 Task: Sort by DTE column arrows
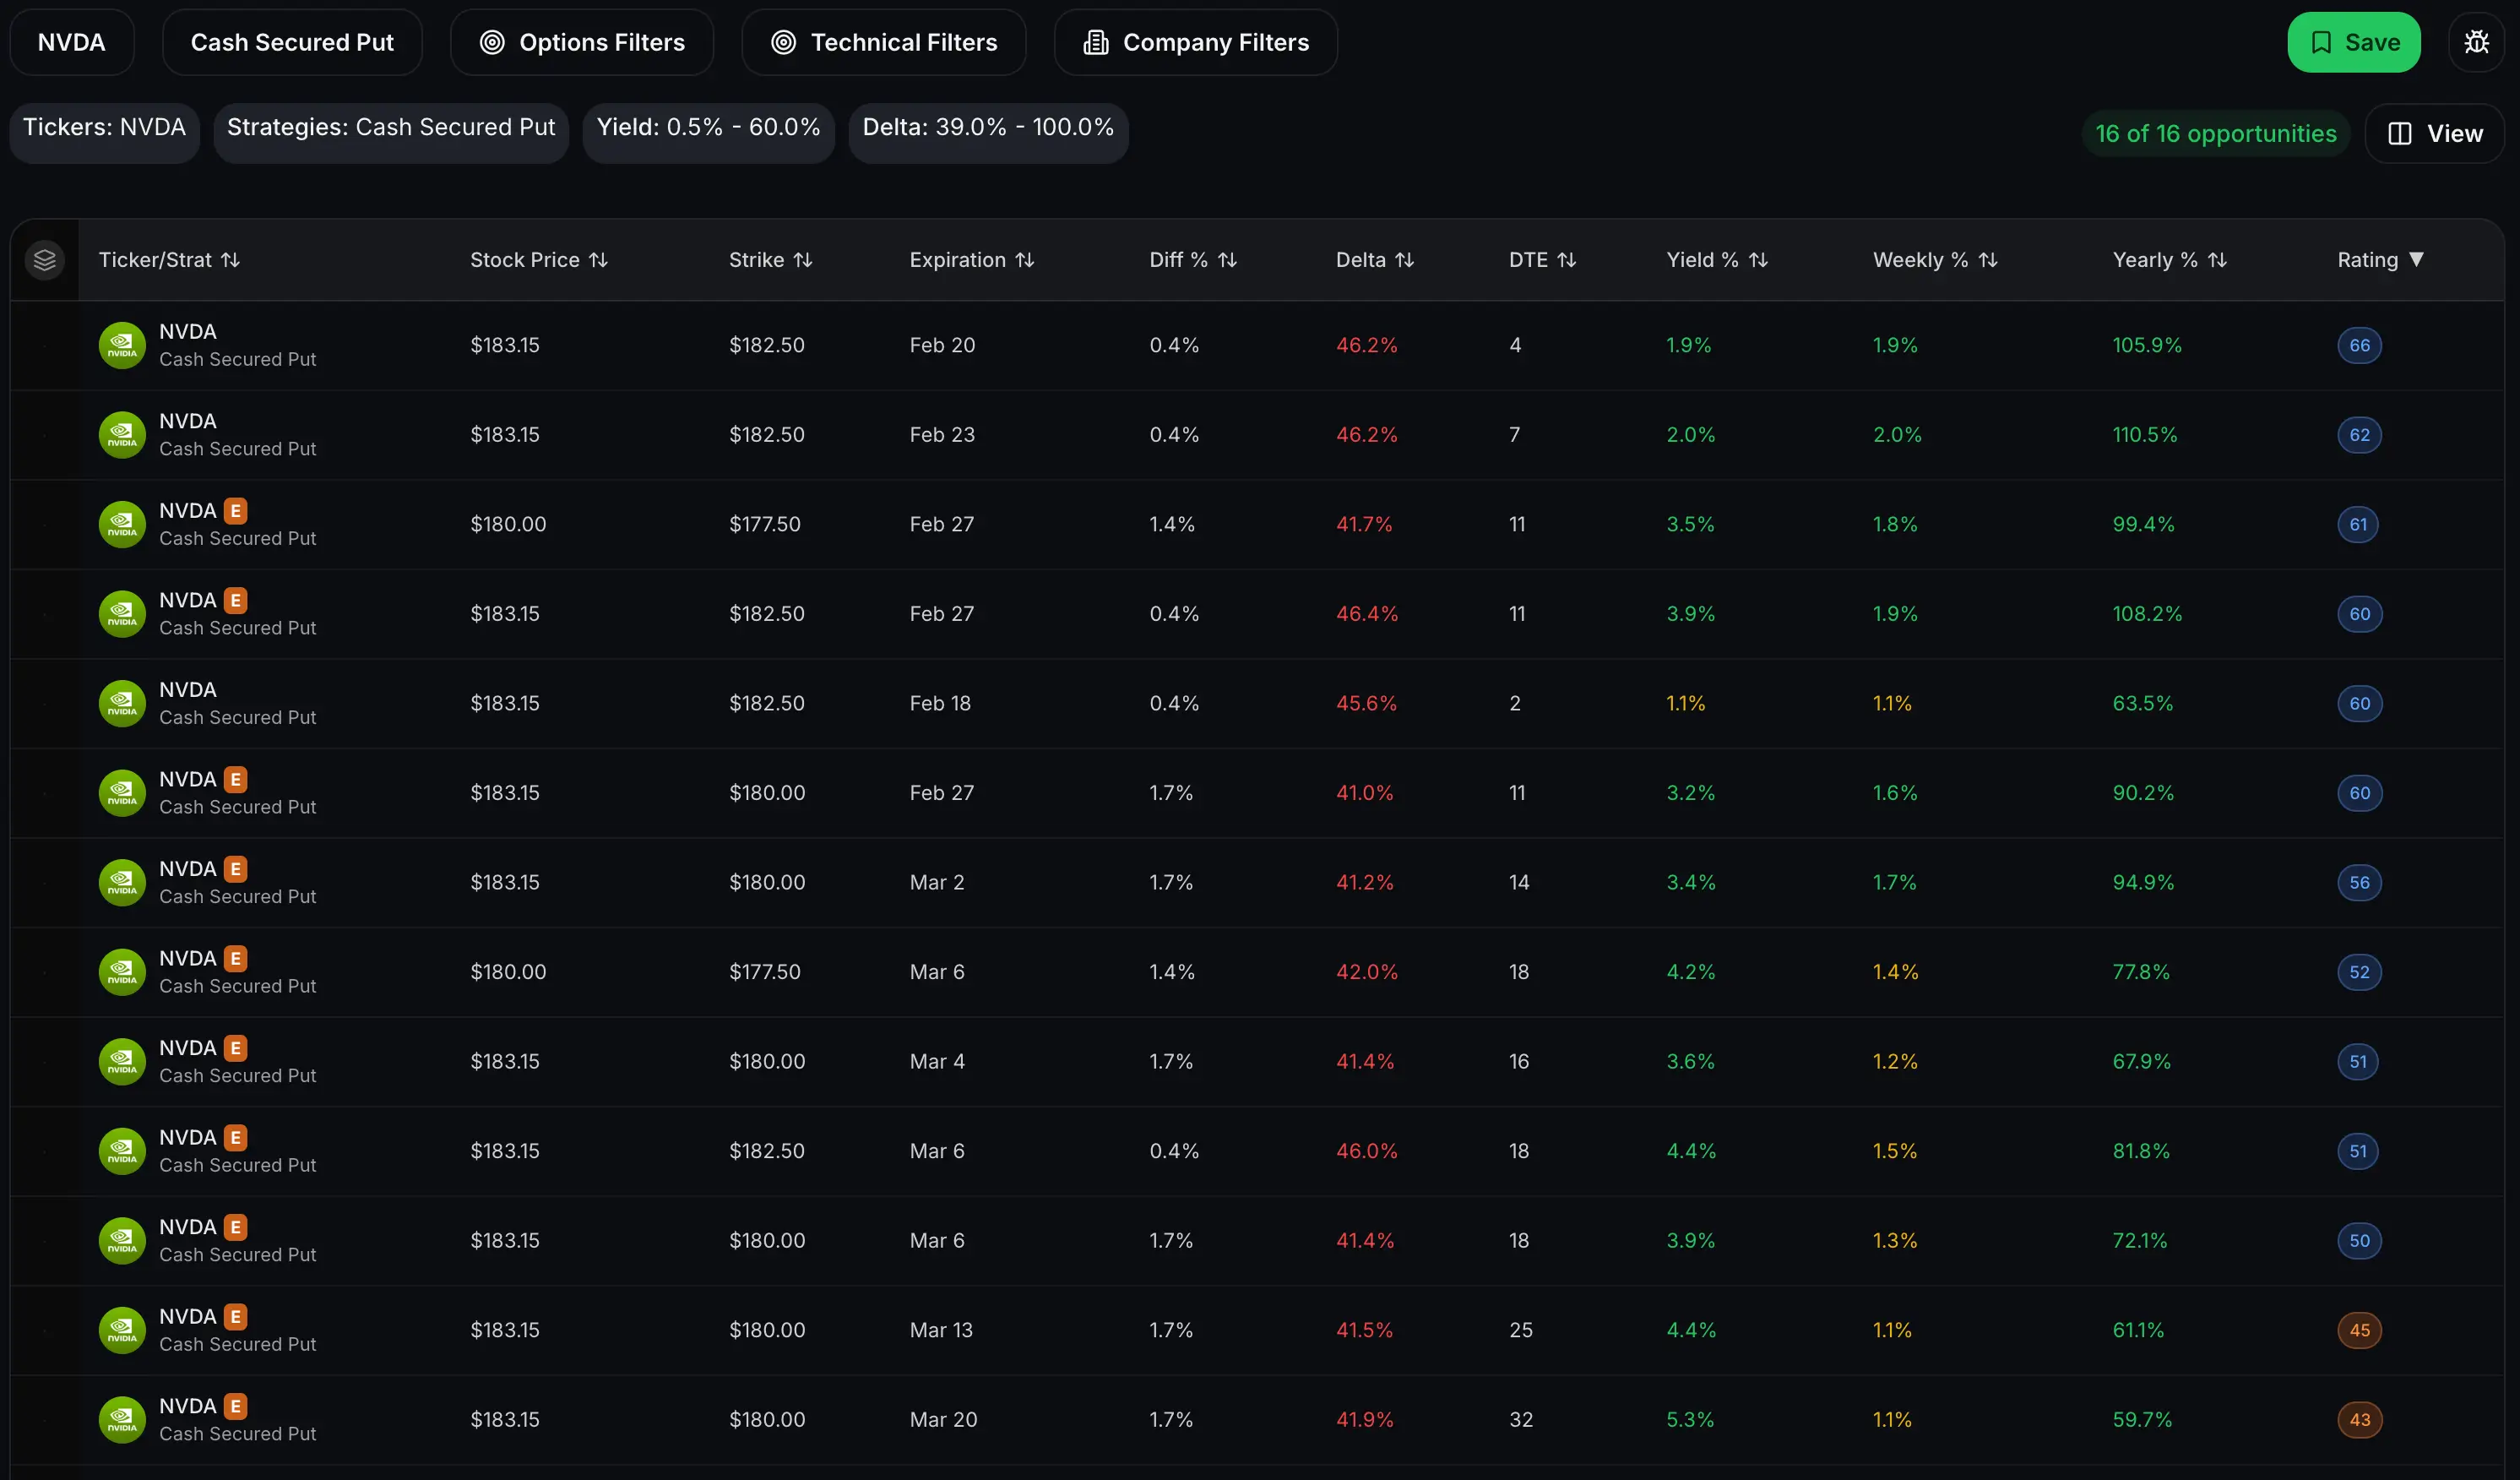1567,260
